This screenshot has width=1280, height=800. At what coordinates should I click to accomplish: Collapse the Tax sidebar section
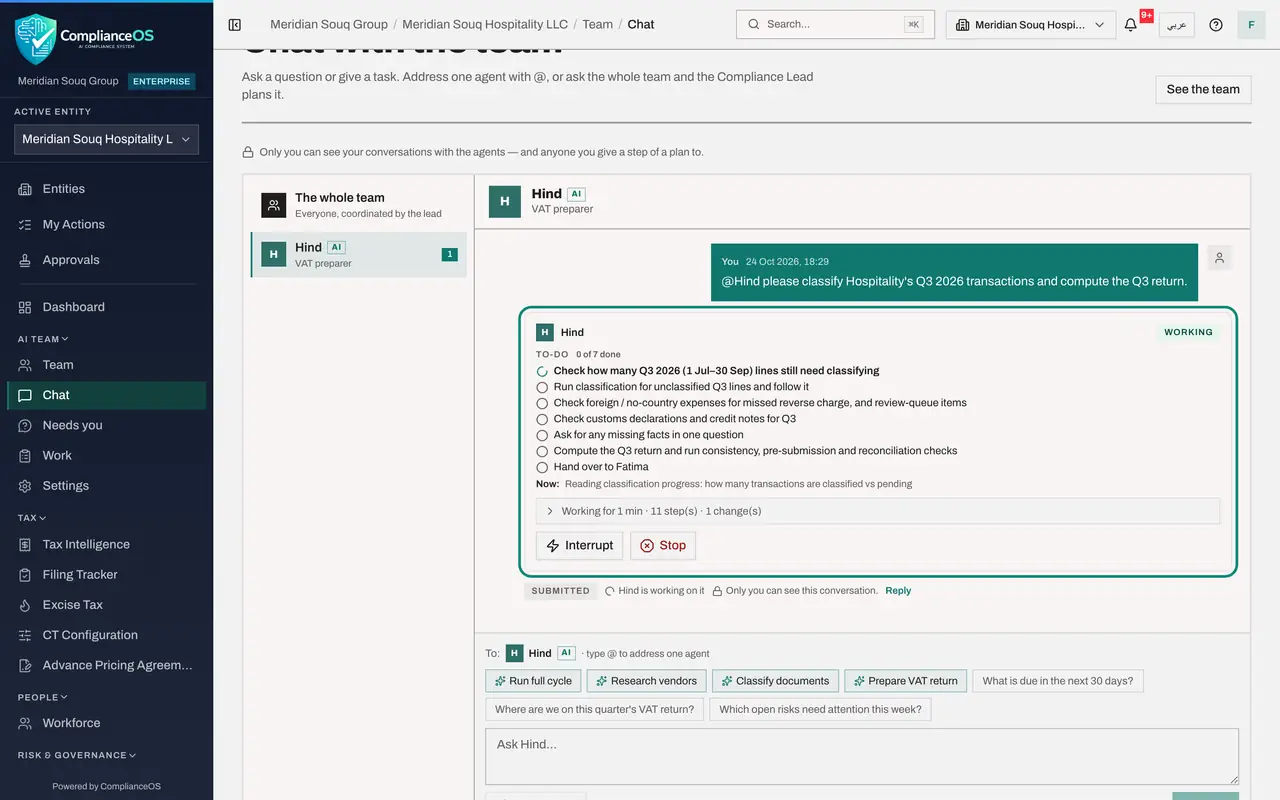coord(32,518)
